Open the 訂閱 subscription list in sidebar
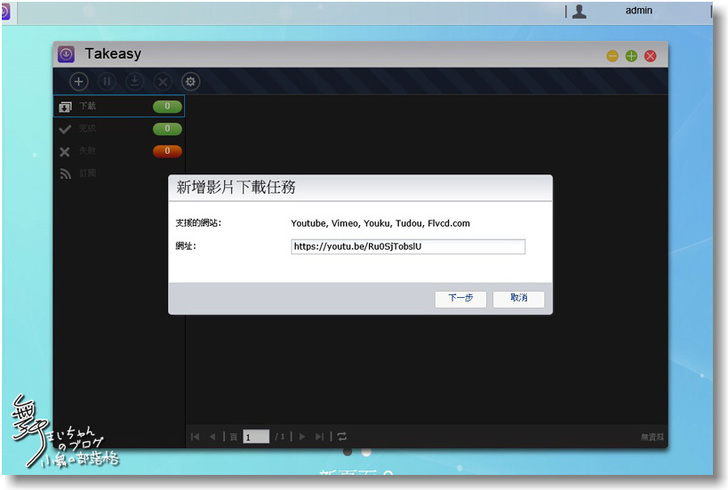The image size is (728, 490). (119, 173)
